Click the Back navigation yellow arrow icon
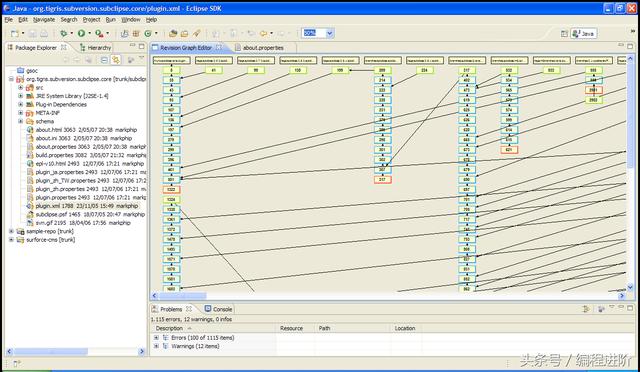Viewport: 640px width, 372px height. coord(264,33)
